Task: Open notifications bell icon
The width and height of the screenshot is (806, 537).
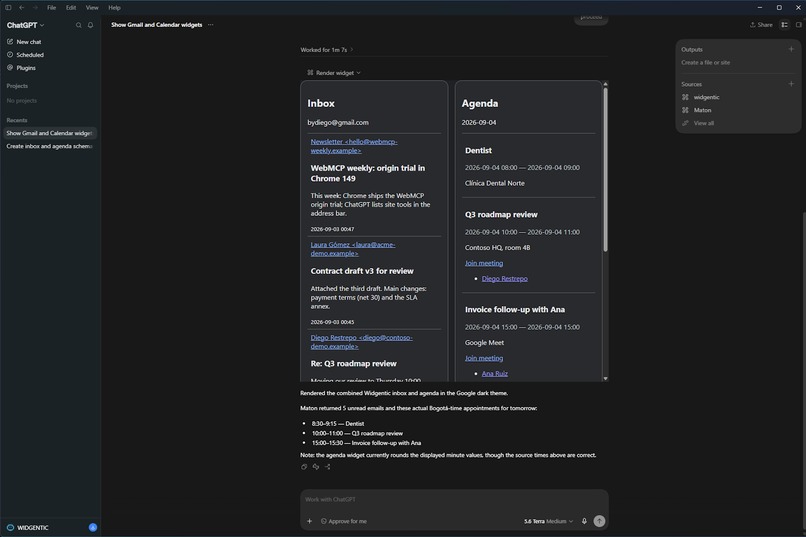Action: point(90,25)
